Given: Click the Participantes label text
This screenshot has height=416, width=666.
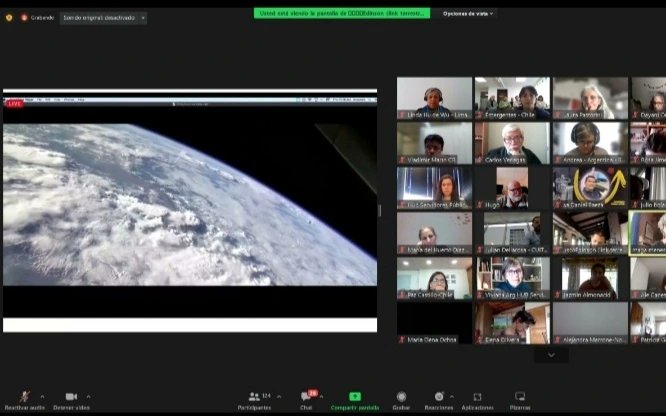Looking at the screenshot, I should pos(254,408).
